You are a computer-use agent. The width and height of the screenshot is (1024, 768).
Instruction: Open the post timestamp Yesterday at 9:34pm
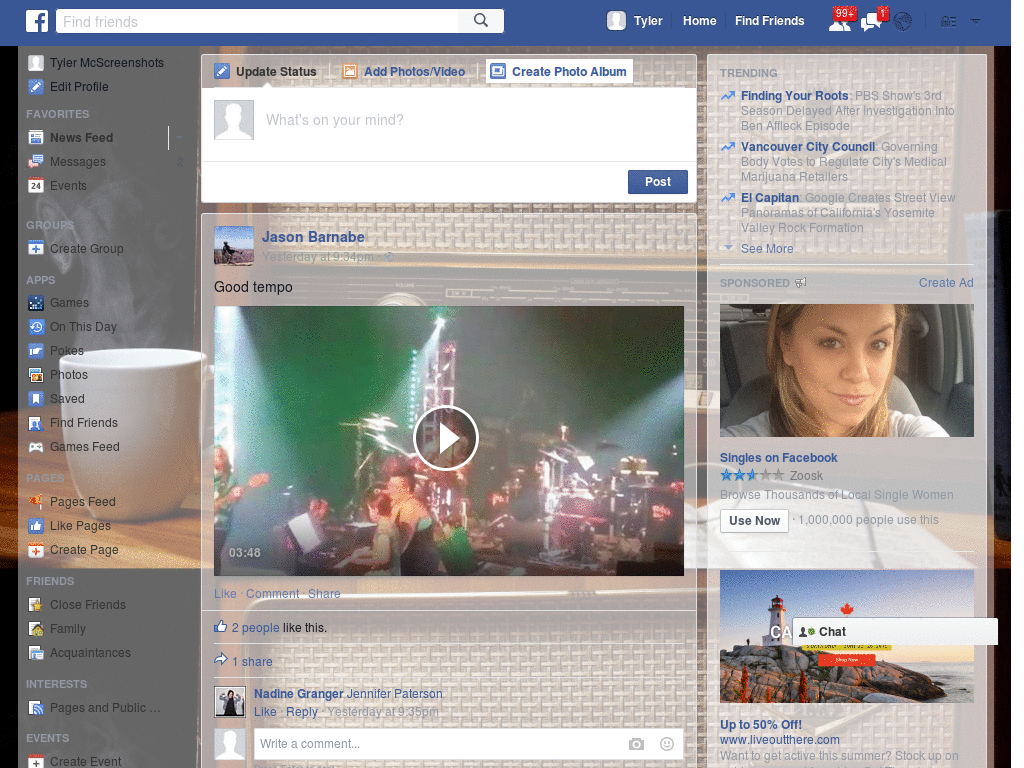(x=318, y=257)
